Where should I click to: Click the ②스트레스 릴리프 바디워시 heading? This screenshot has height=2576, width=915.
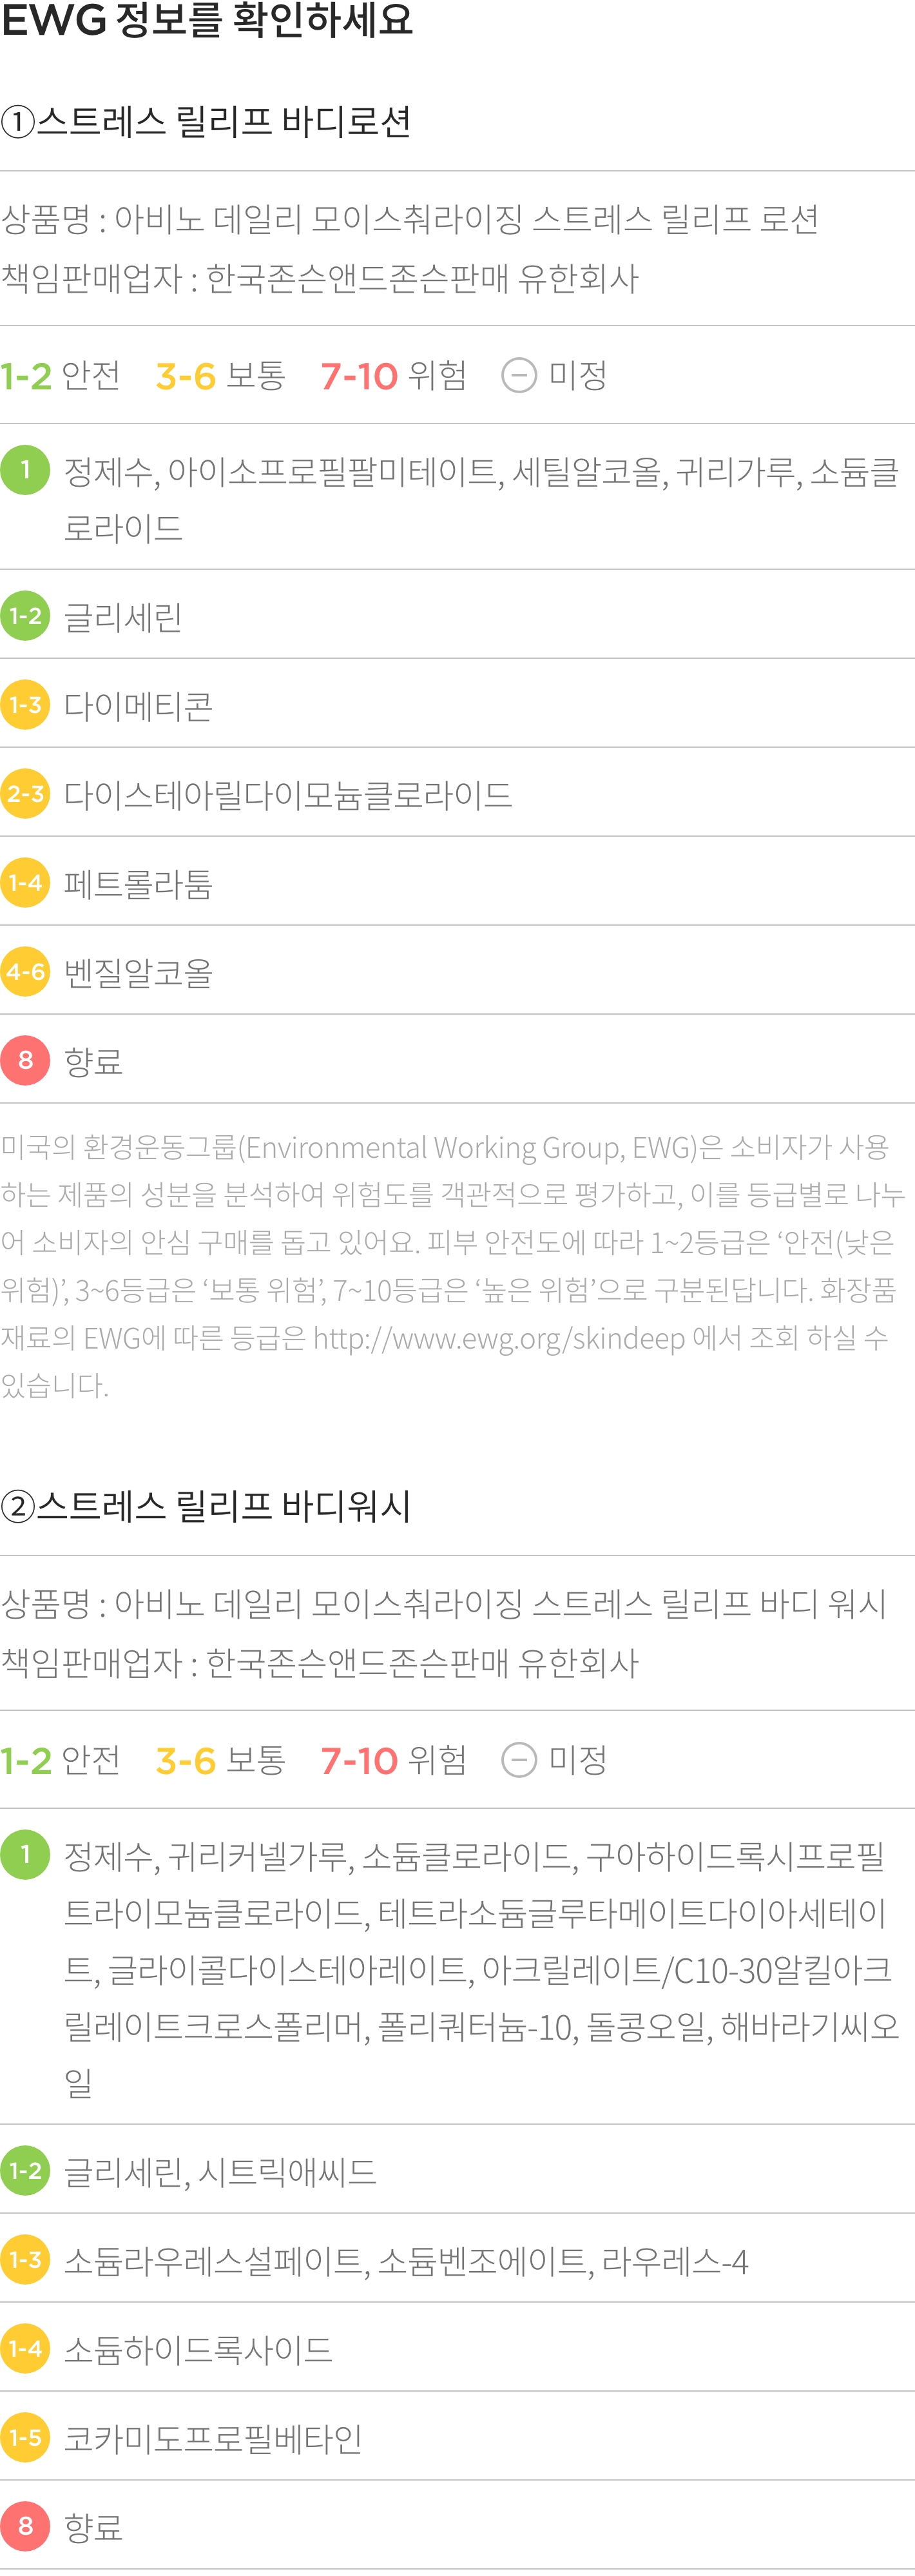pos(206,1506)
